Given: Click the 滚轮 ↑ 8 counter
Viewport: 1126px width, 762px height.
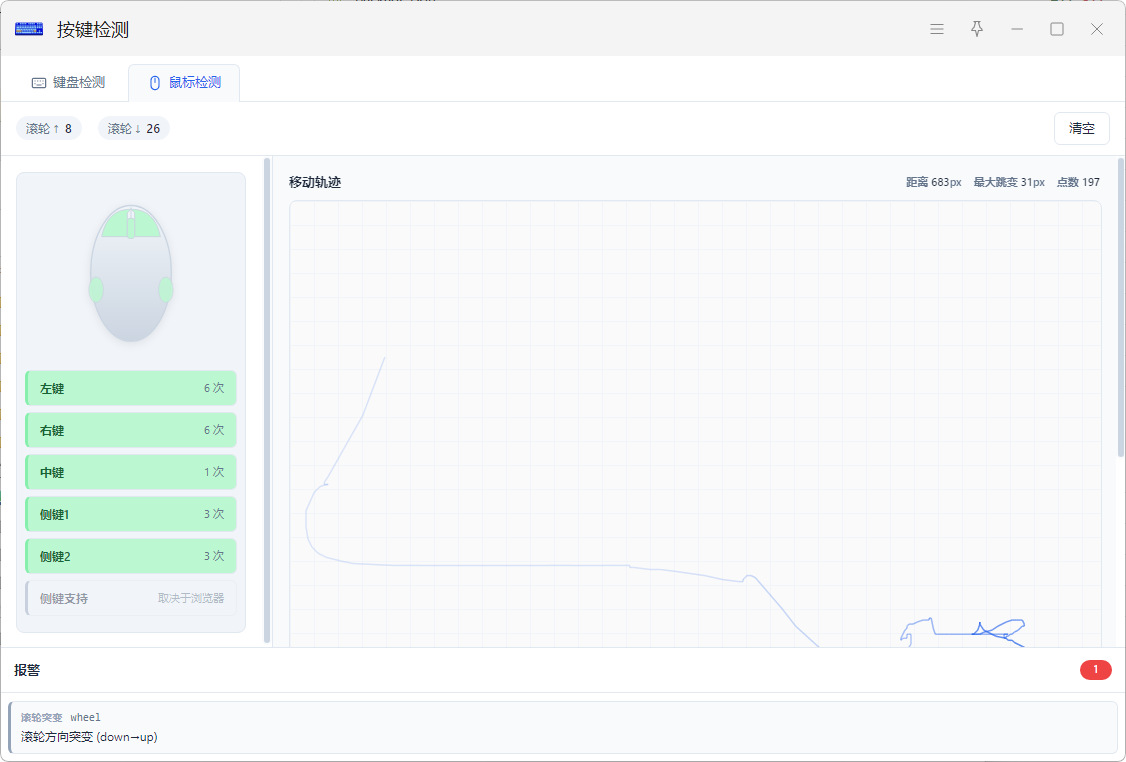Looking at the screenshot, I should 49,129.
